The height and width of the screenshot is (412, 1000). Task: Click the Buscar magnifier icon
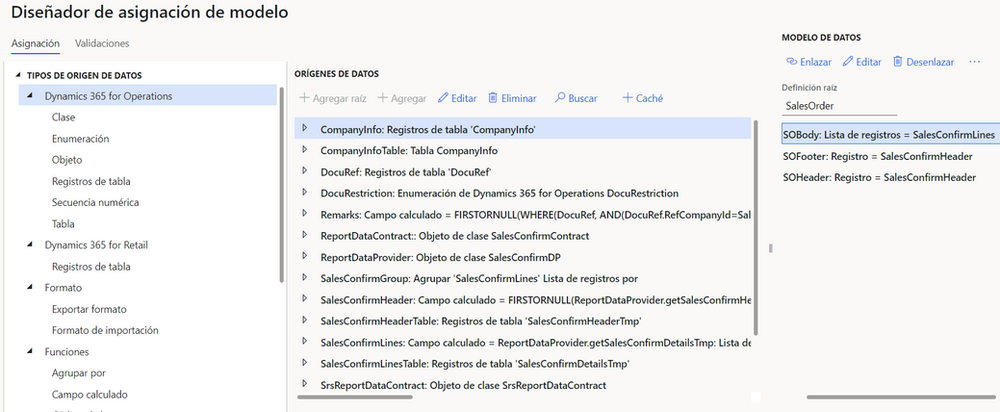click(560, 98)
